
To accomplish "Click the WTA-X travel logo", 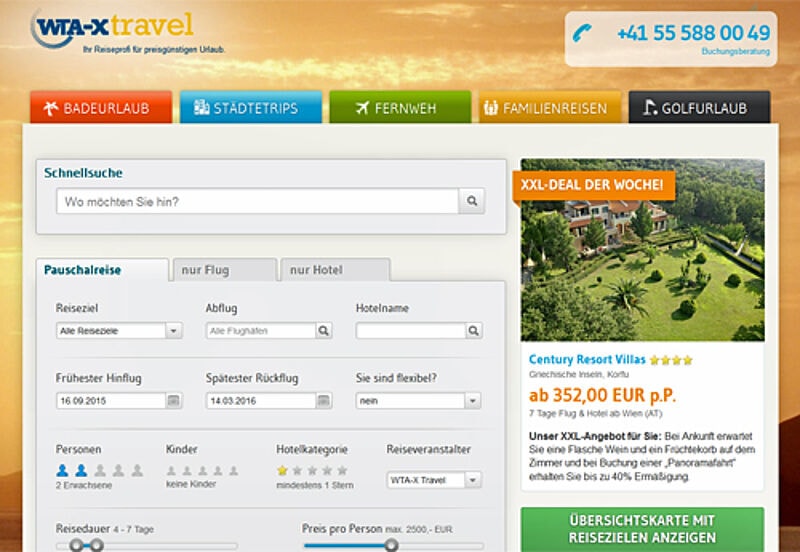I will (x=110, y=28).
